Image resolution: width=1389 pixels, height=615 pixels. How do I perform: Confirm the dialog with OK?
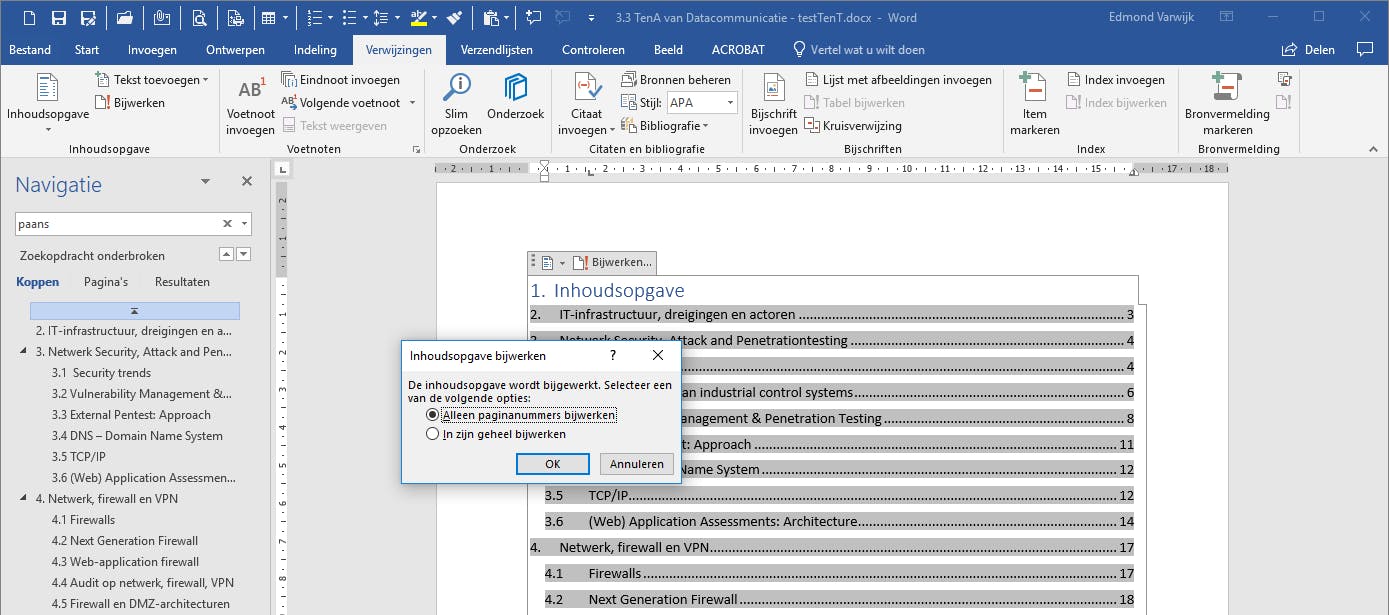click(x=552, y=464)
